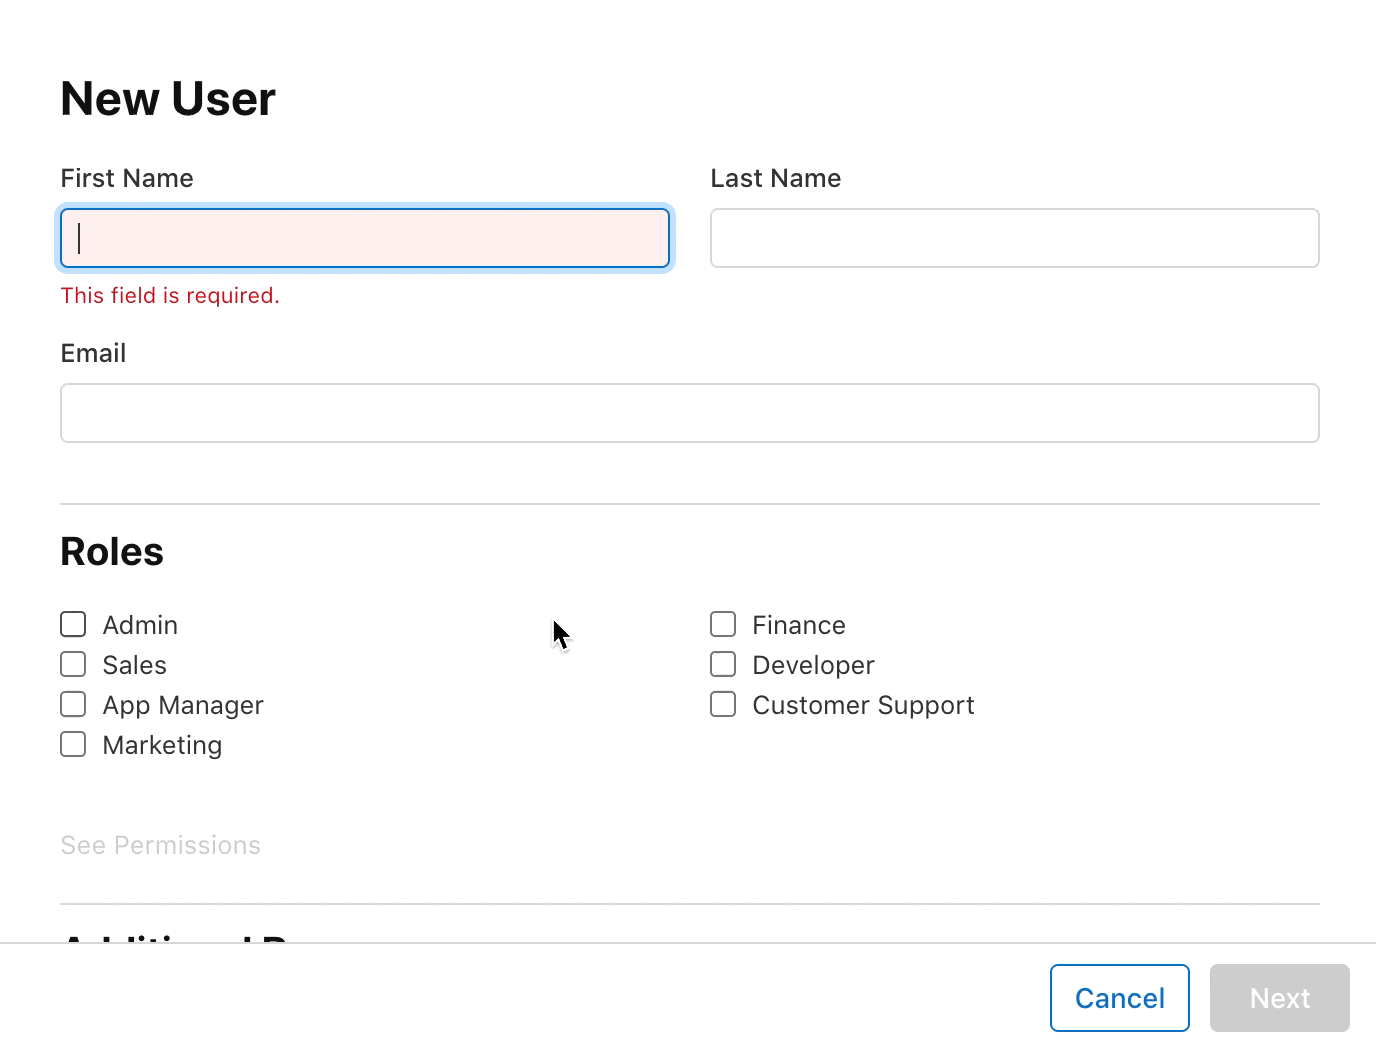Cancel the new user form

[x=1120, y=998]
